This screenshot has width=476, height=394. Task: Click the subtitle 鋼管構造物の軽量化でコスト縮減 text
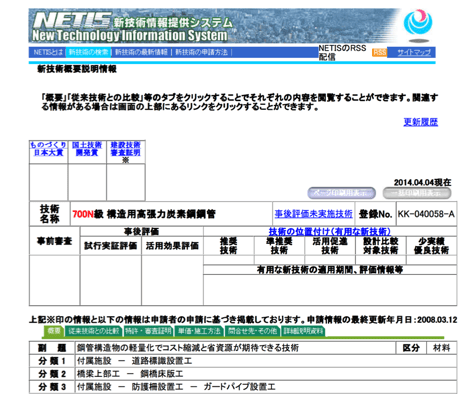[x=188, y=348]
